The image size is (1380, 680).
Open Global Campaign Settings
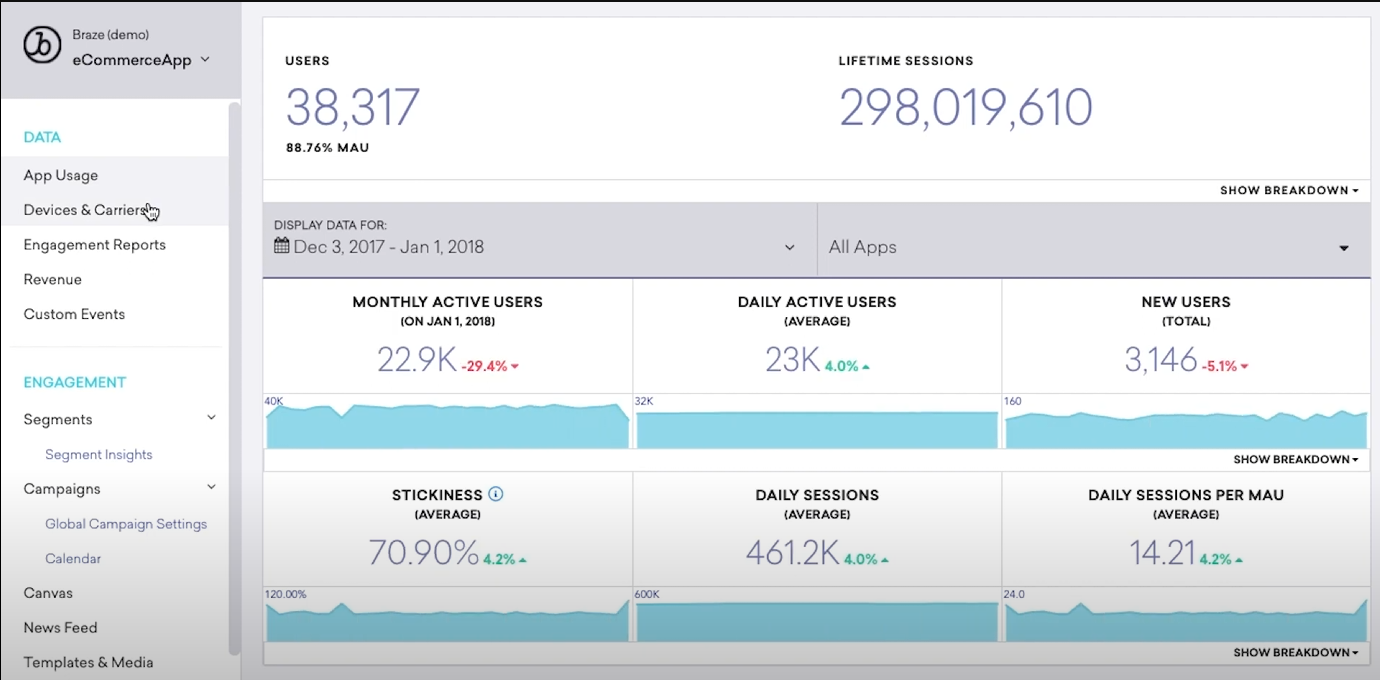coord(126,523)
